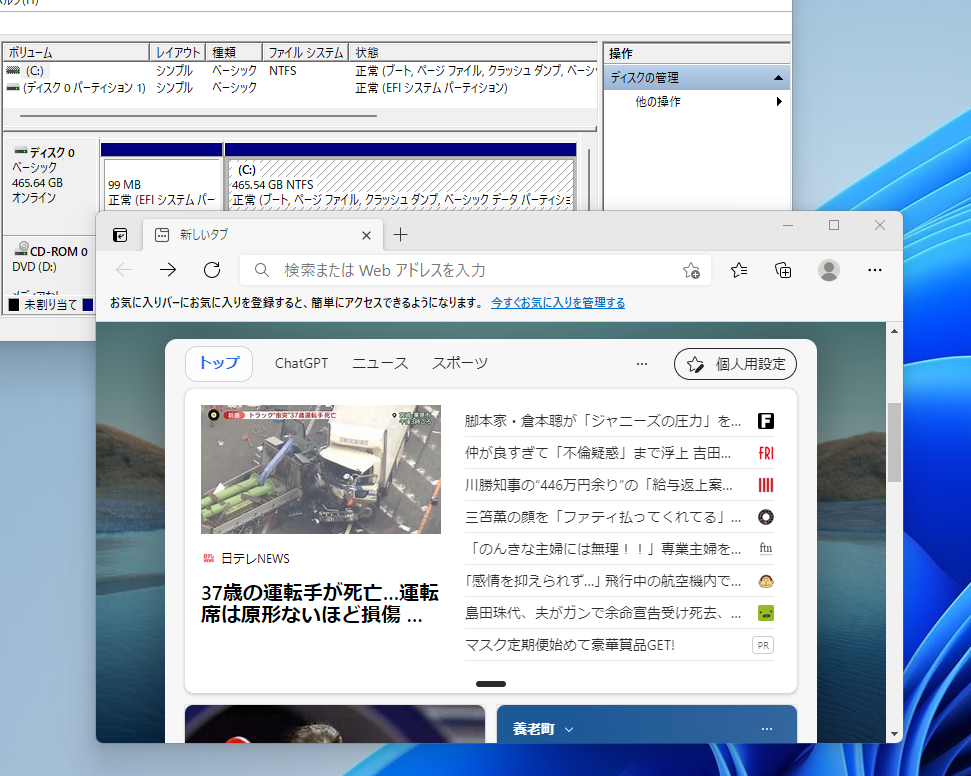Screen dimensions: 971x776
Task: Open weather card more options ellipsis
Action: (x=767, y=729)
